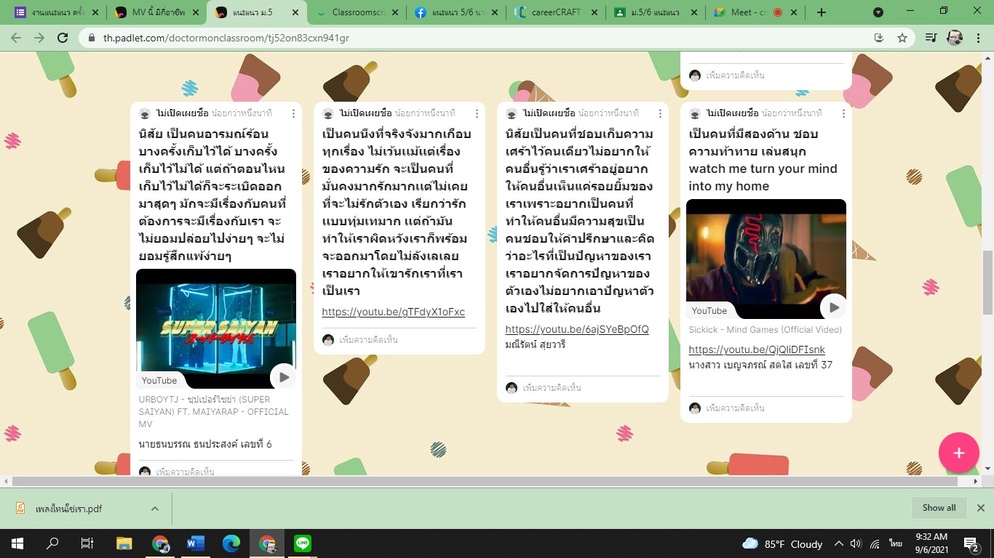Switch to the Classroomscreen tab
The width and height of the screenshot is (994, 558).
pyautogui.click(x=358, y=12)
